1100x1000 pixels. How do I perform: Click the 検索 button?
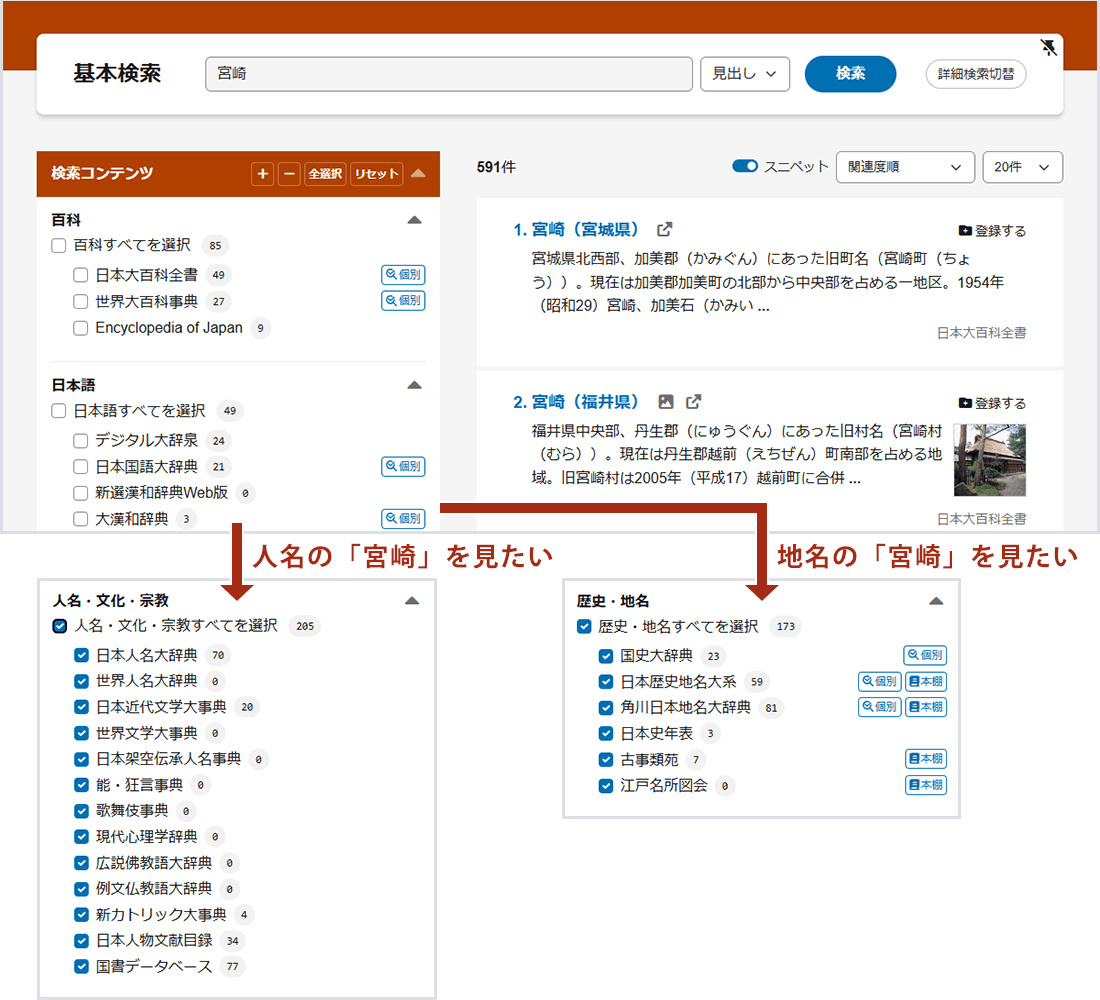(850, 74)
